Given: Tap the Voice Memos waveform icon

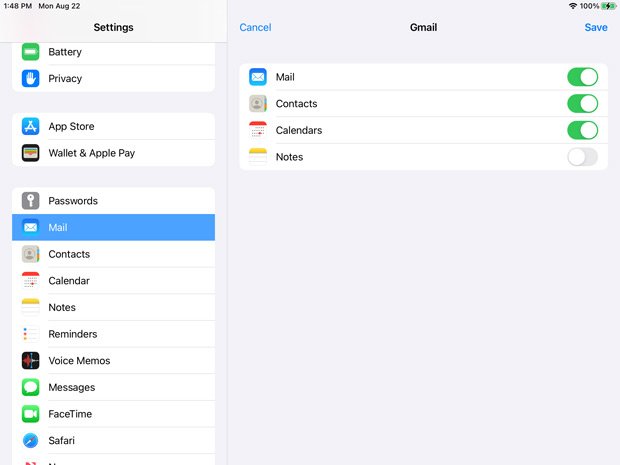Looking at the screenshot, I should (x=30, y=361).
